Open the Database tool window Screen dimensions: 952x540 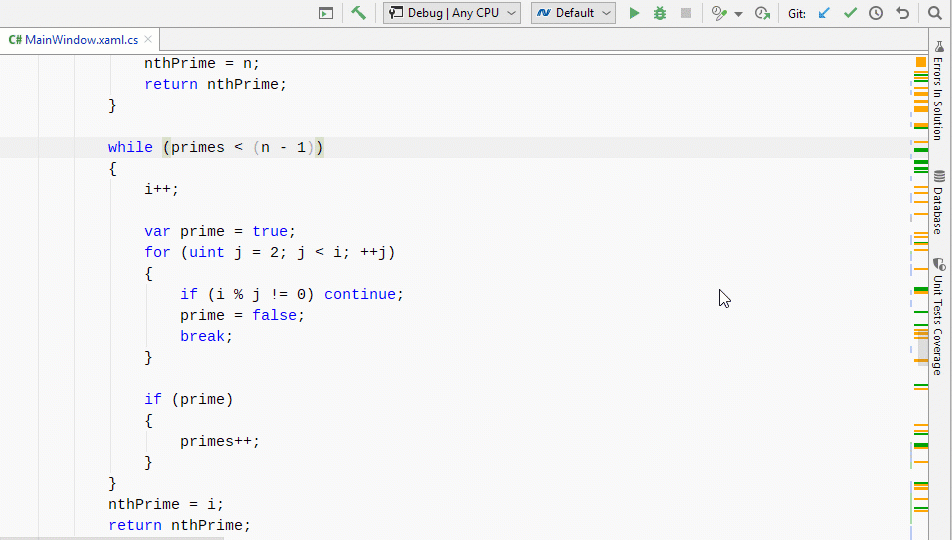[x=938, y=203]
